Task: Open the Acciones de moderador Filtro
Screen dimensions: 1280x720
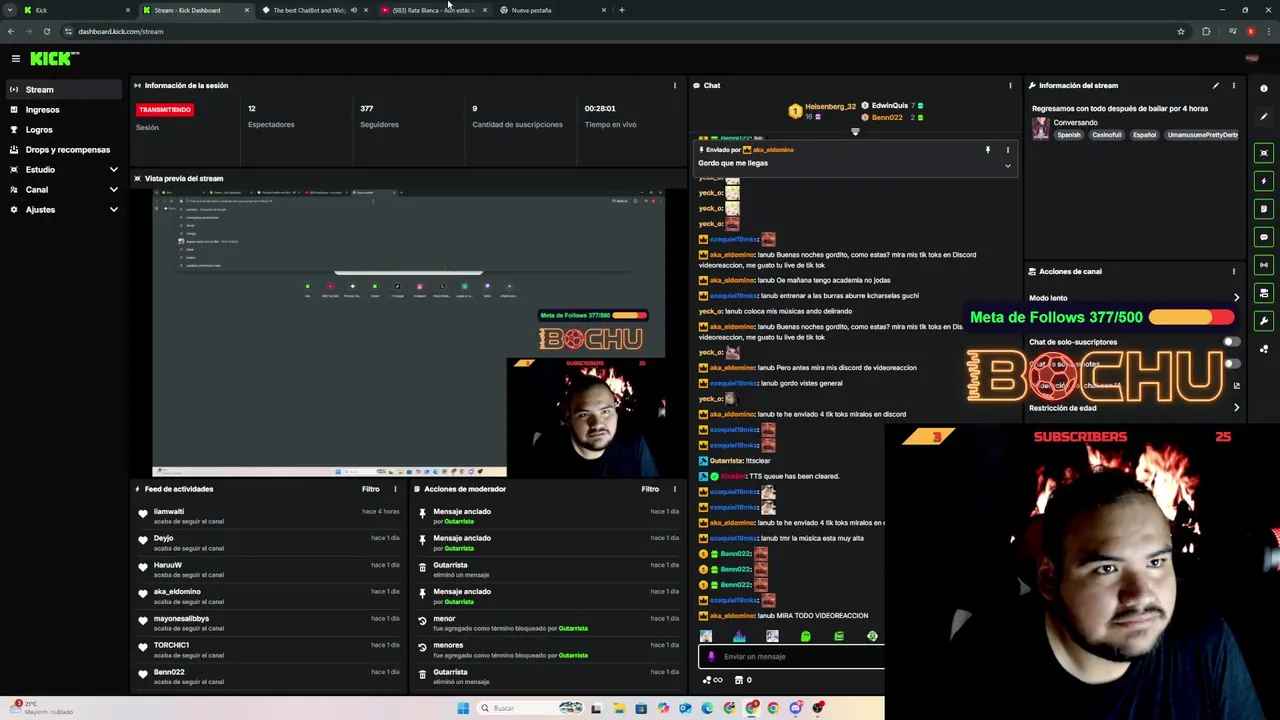Action: coord(650,489)
